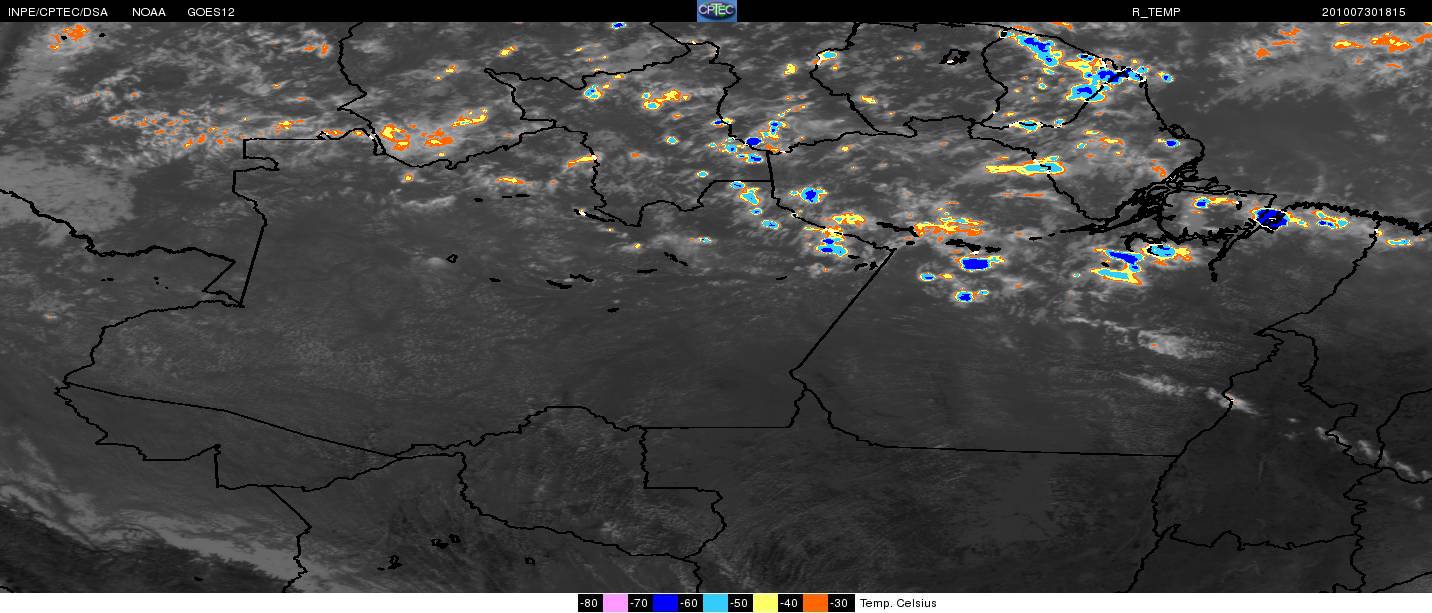Click the cyan legend color swatch
This screenshot has width=1432, height=613.
pos(715,603)
